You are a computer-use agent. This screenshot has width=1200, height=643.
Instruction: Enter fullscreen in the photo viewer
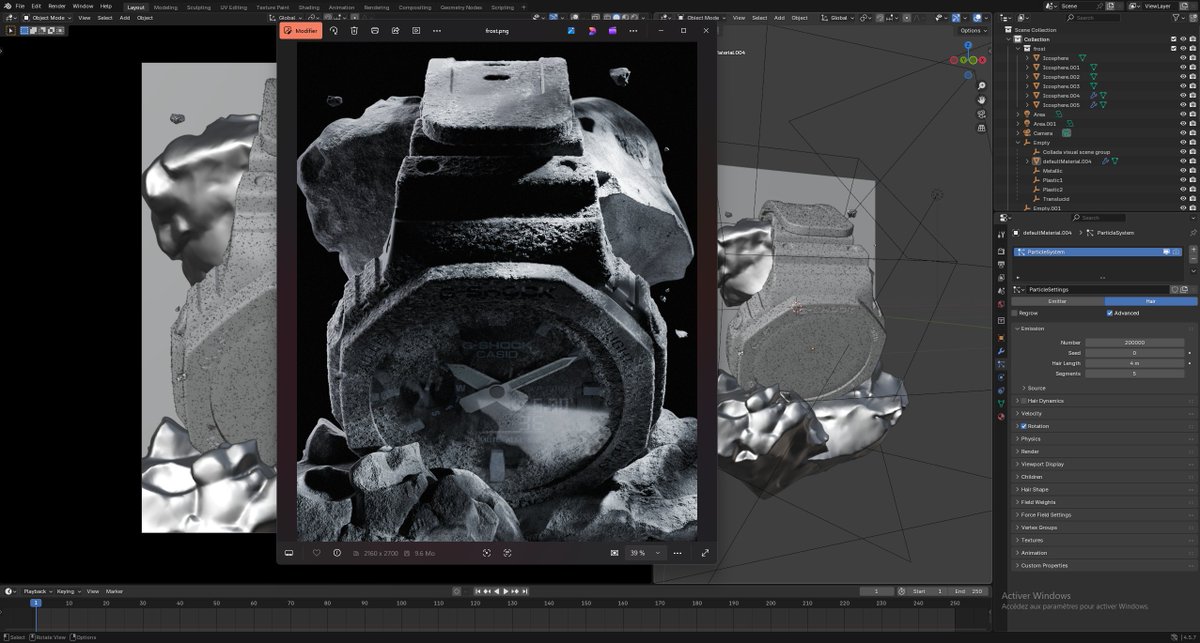(705, 552)
